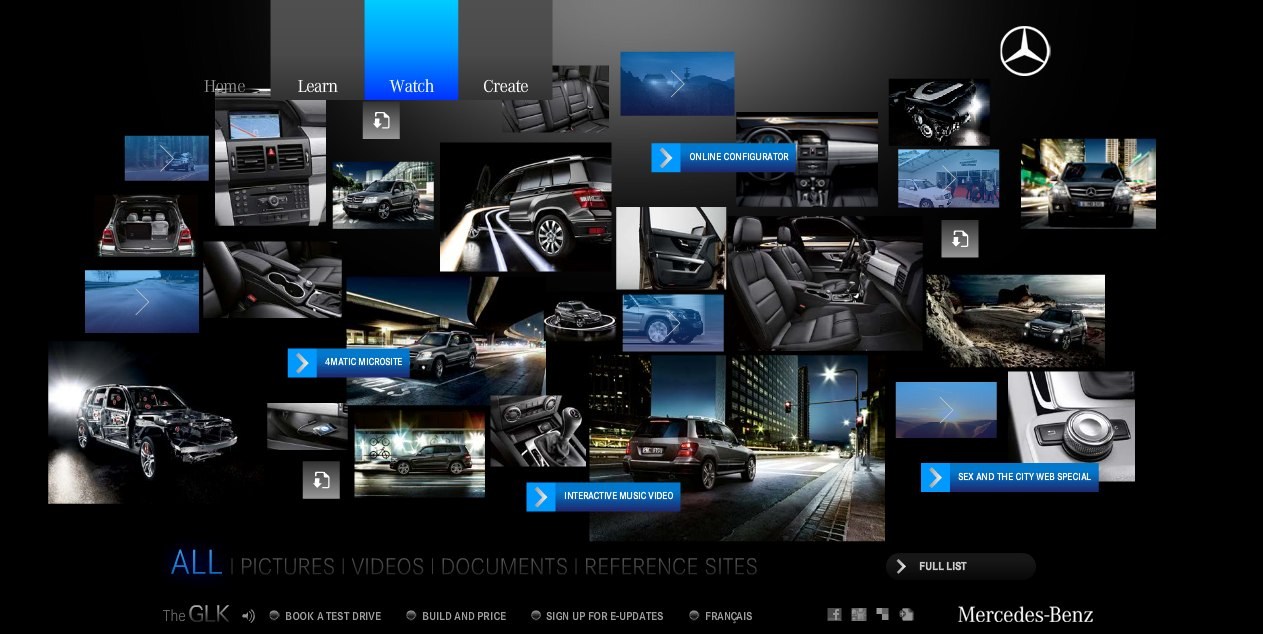Click the Mercedes-Benz wordmark
The width and height of the screenshot is (1263, 634).
point(1025,615)
